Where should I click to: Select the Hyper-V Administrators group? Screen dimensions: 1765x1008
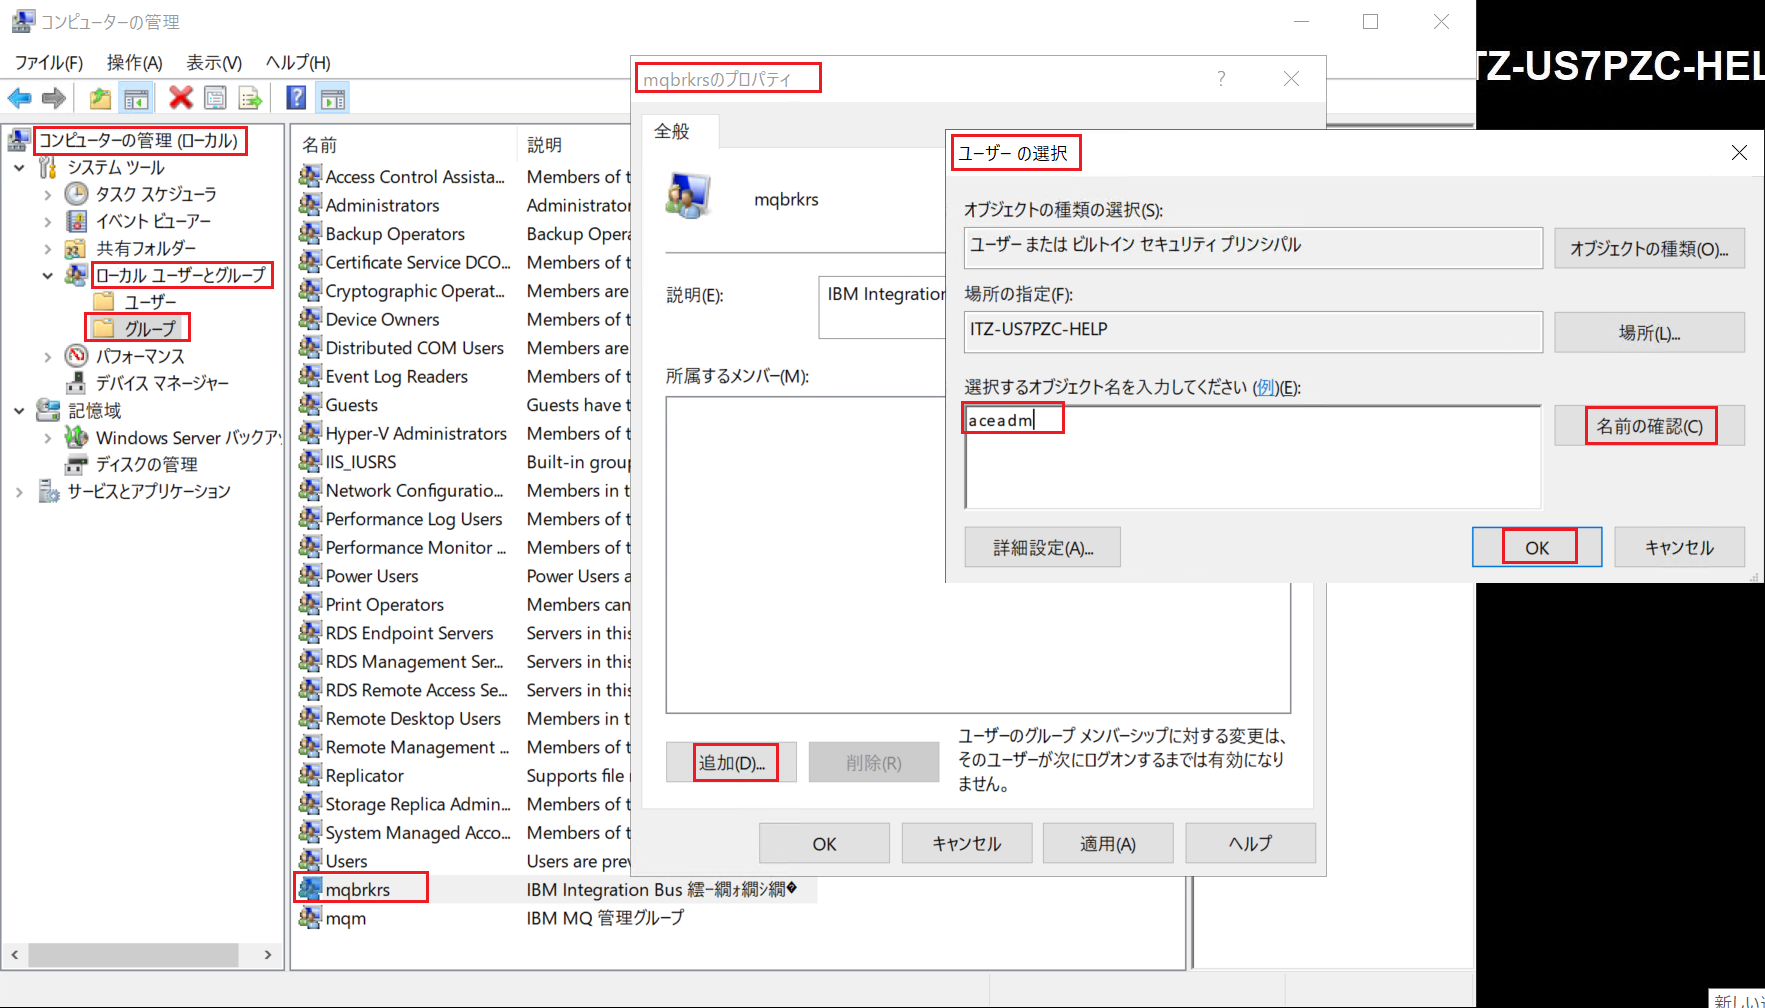coord(416,433)
